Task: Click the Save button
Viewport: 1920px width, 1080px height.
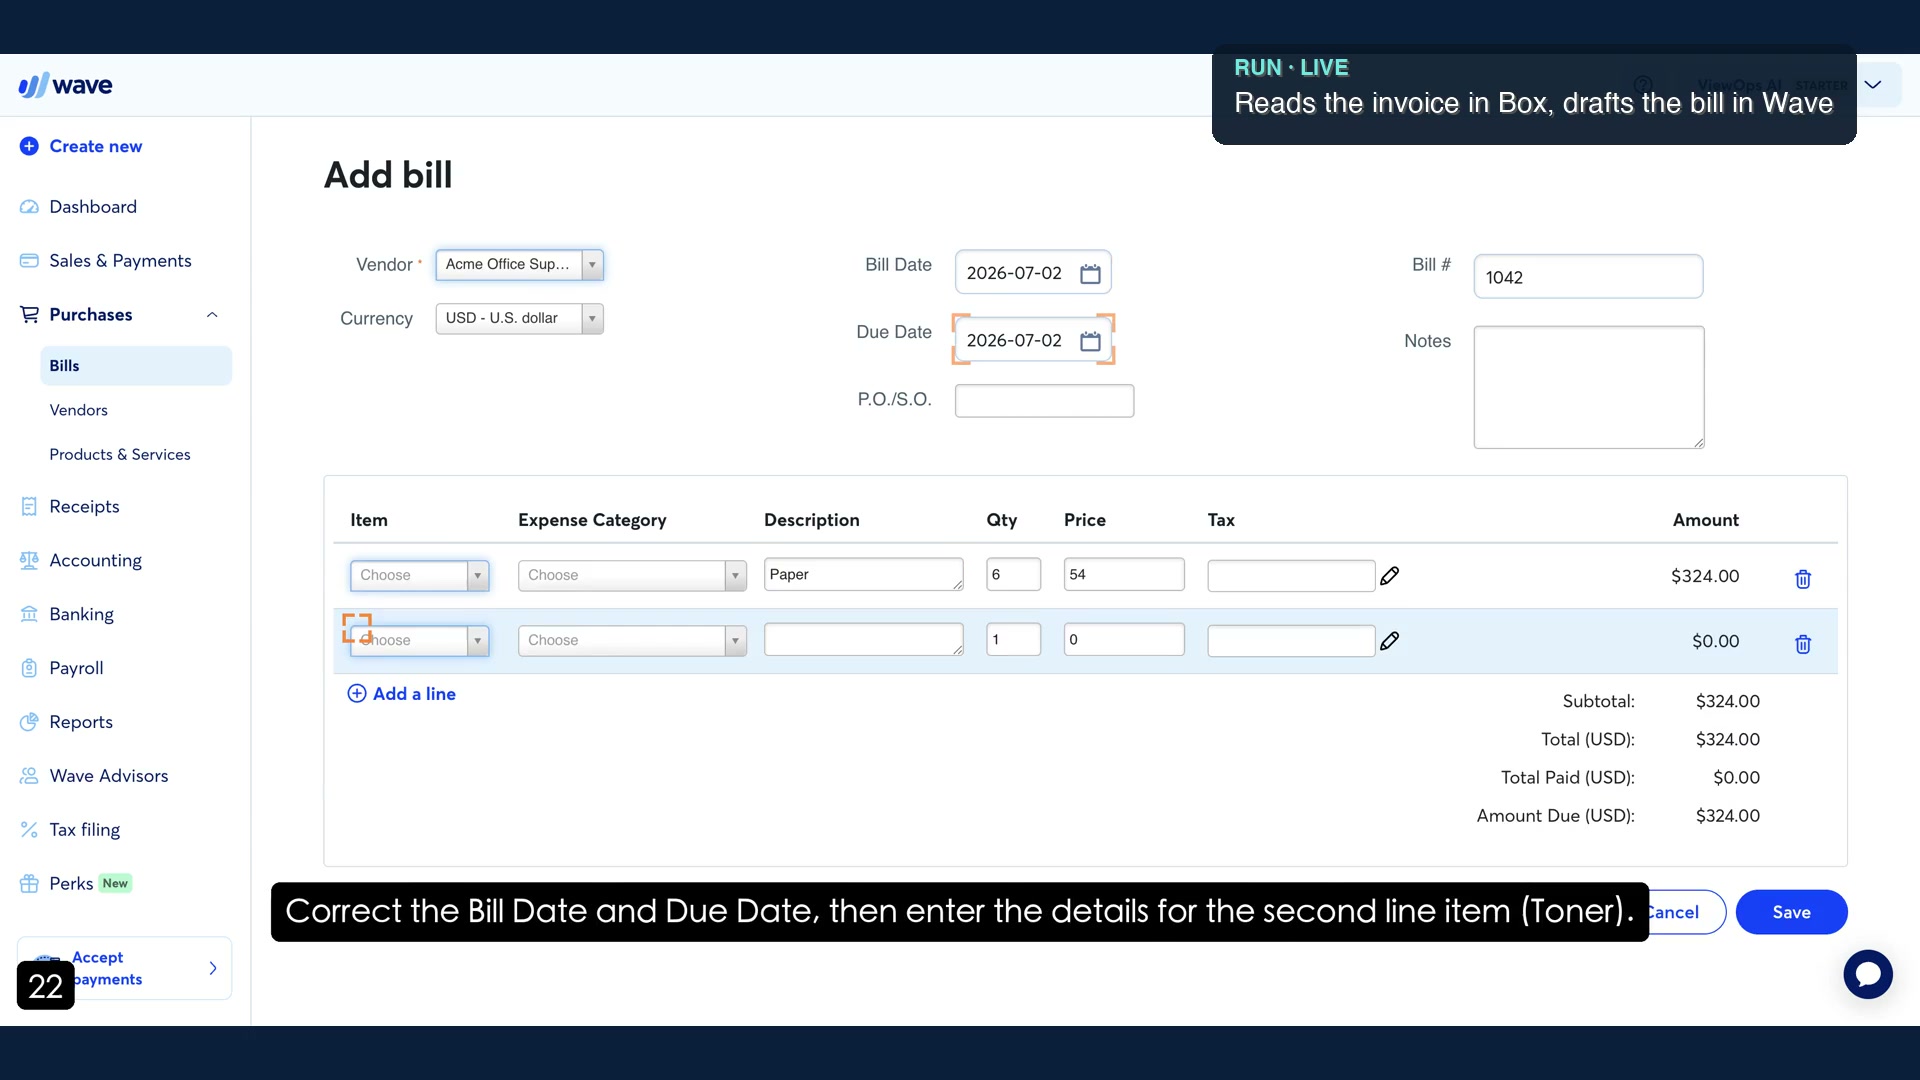Action: pyautogui.click(x=1791, y=912)
